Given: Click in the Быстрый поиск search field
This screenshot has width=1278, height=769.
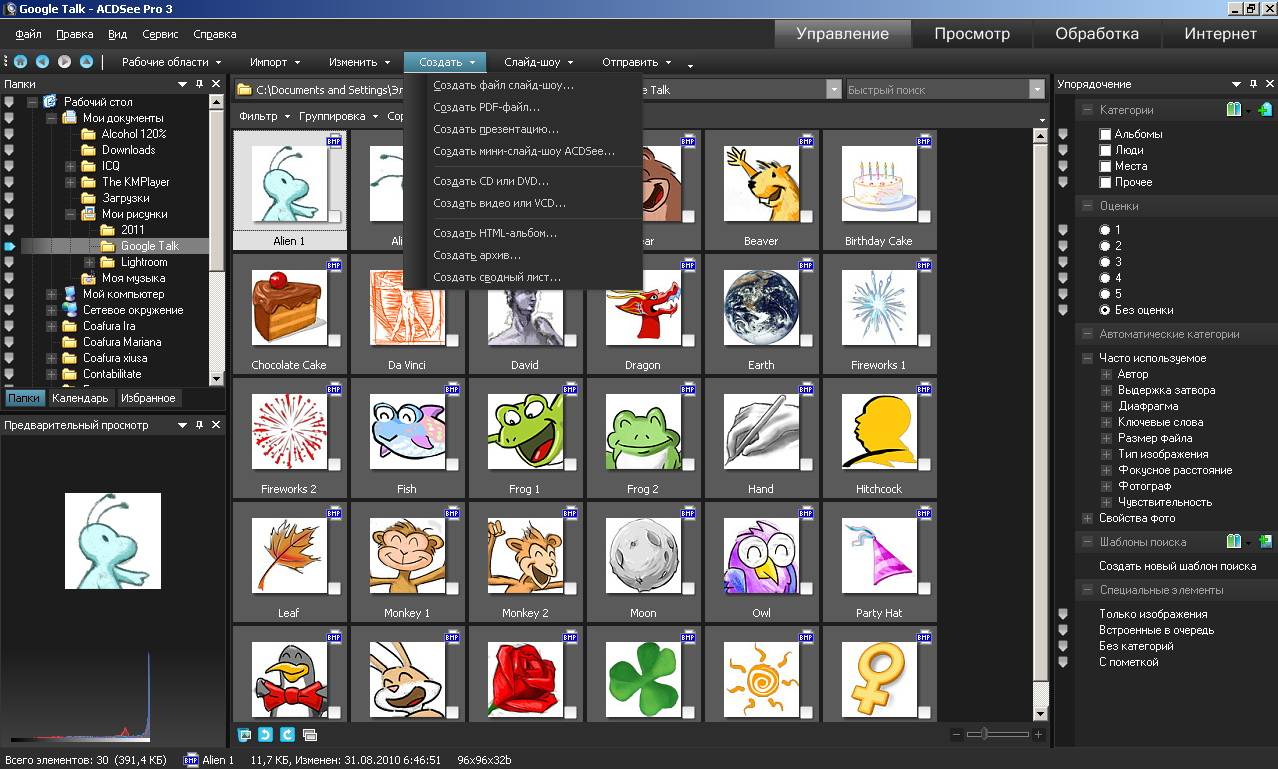Looking at the screenshot, I should click(937, 90).
